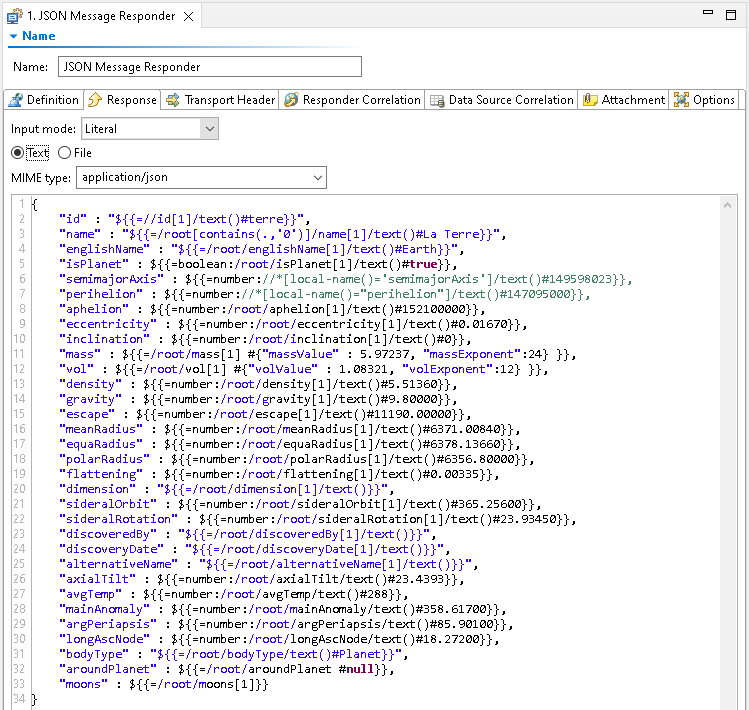This screenshot has height=710, width=749.
Task: Click the "sideralRotation" line
Action: [318, 519]
